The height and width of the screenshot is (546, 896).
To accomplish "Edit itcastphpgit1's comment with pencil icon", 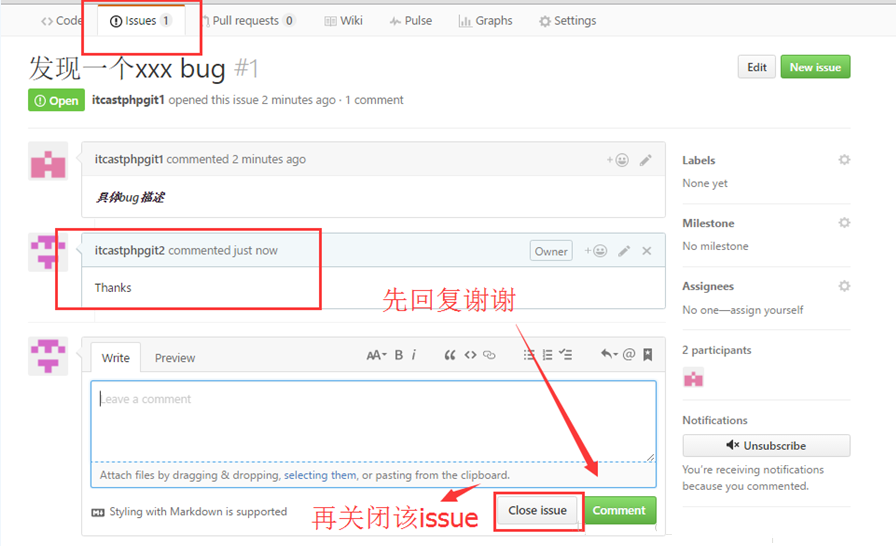I will pyautogui.click(x=646, y=160).
